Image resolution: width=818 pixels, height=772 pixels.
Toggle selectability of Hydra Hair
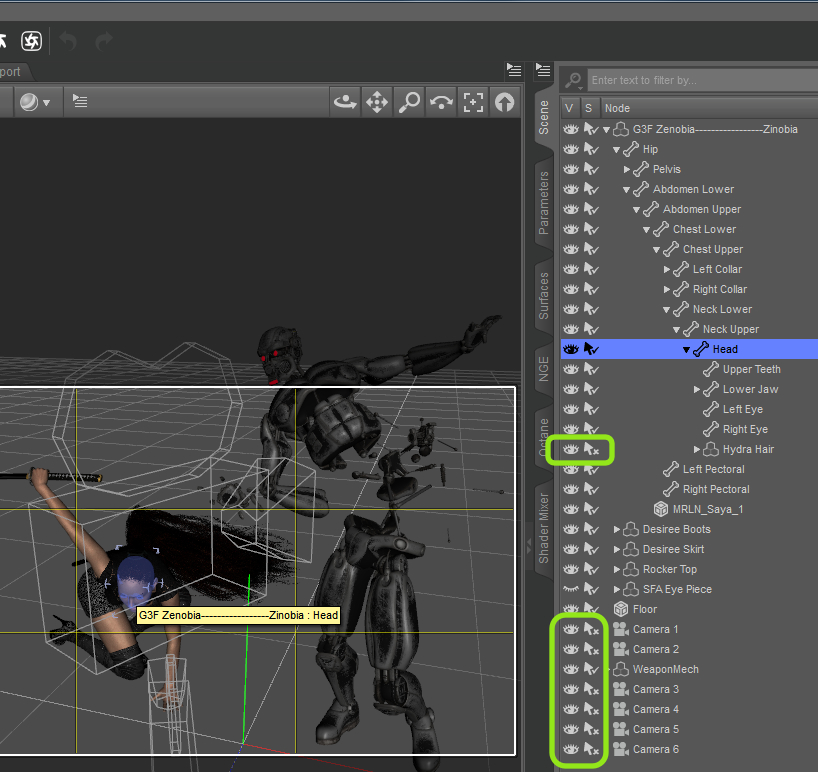pyautogui.click(x=591, y=449)
